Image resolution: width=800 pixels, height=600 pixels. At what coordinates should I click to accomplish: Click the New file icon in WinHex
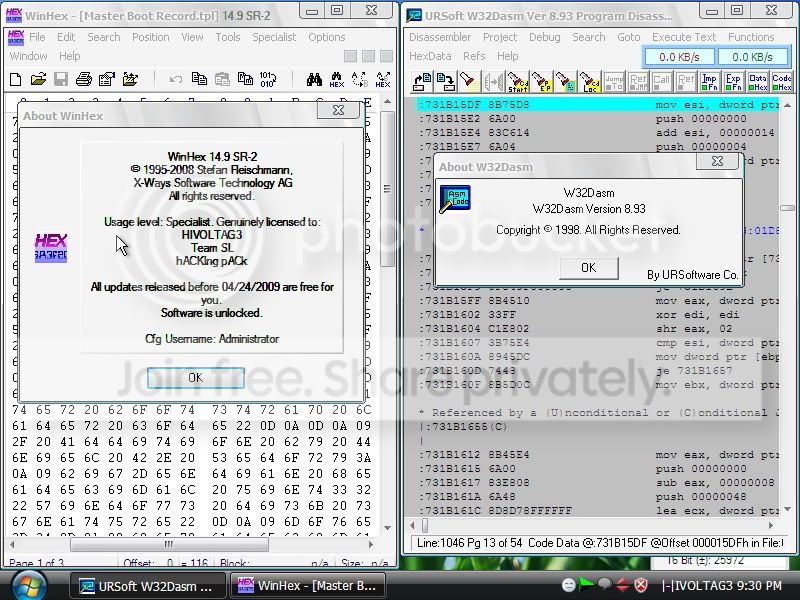(16, 79)
